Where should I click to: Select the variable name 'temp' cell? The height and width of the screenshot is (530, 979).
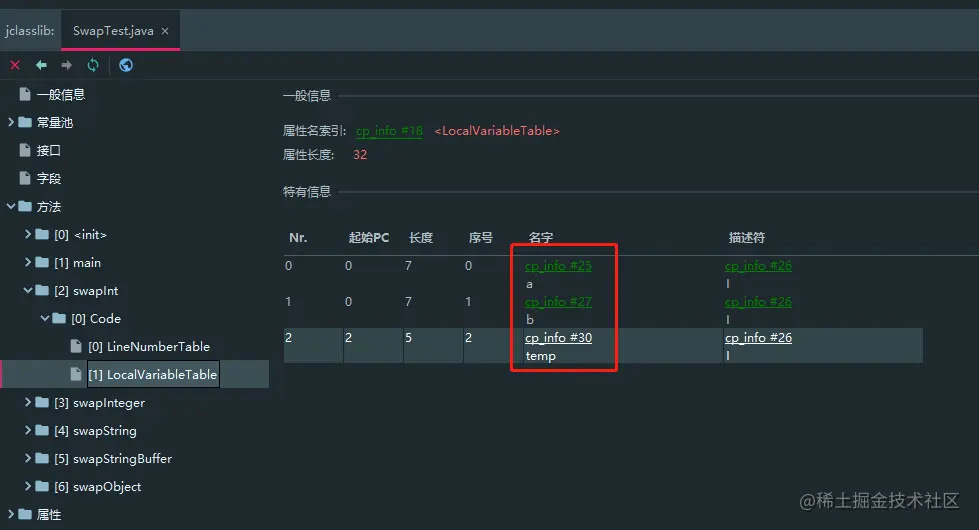point(541,356)
